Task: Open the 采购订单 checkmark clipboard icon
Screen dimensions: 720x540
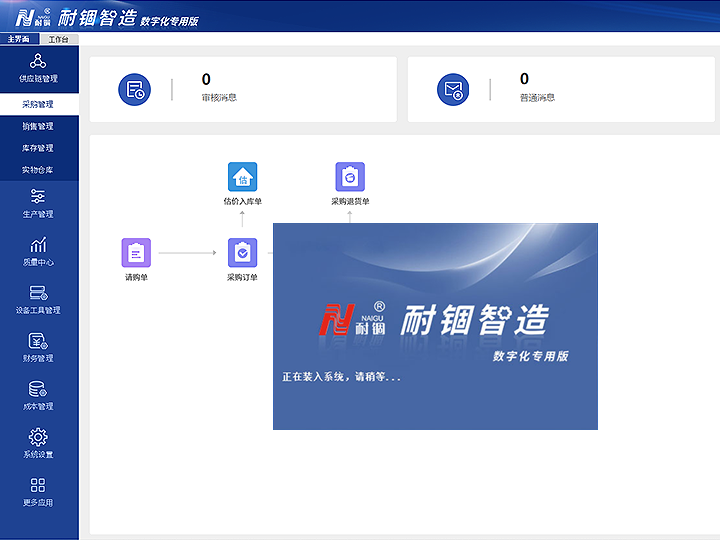Action: click(x=242, y=253)
